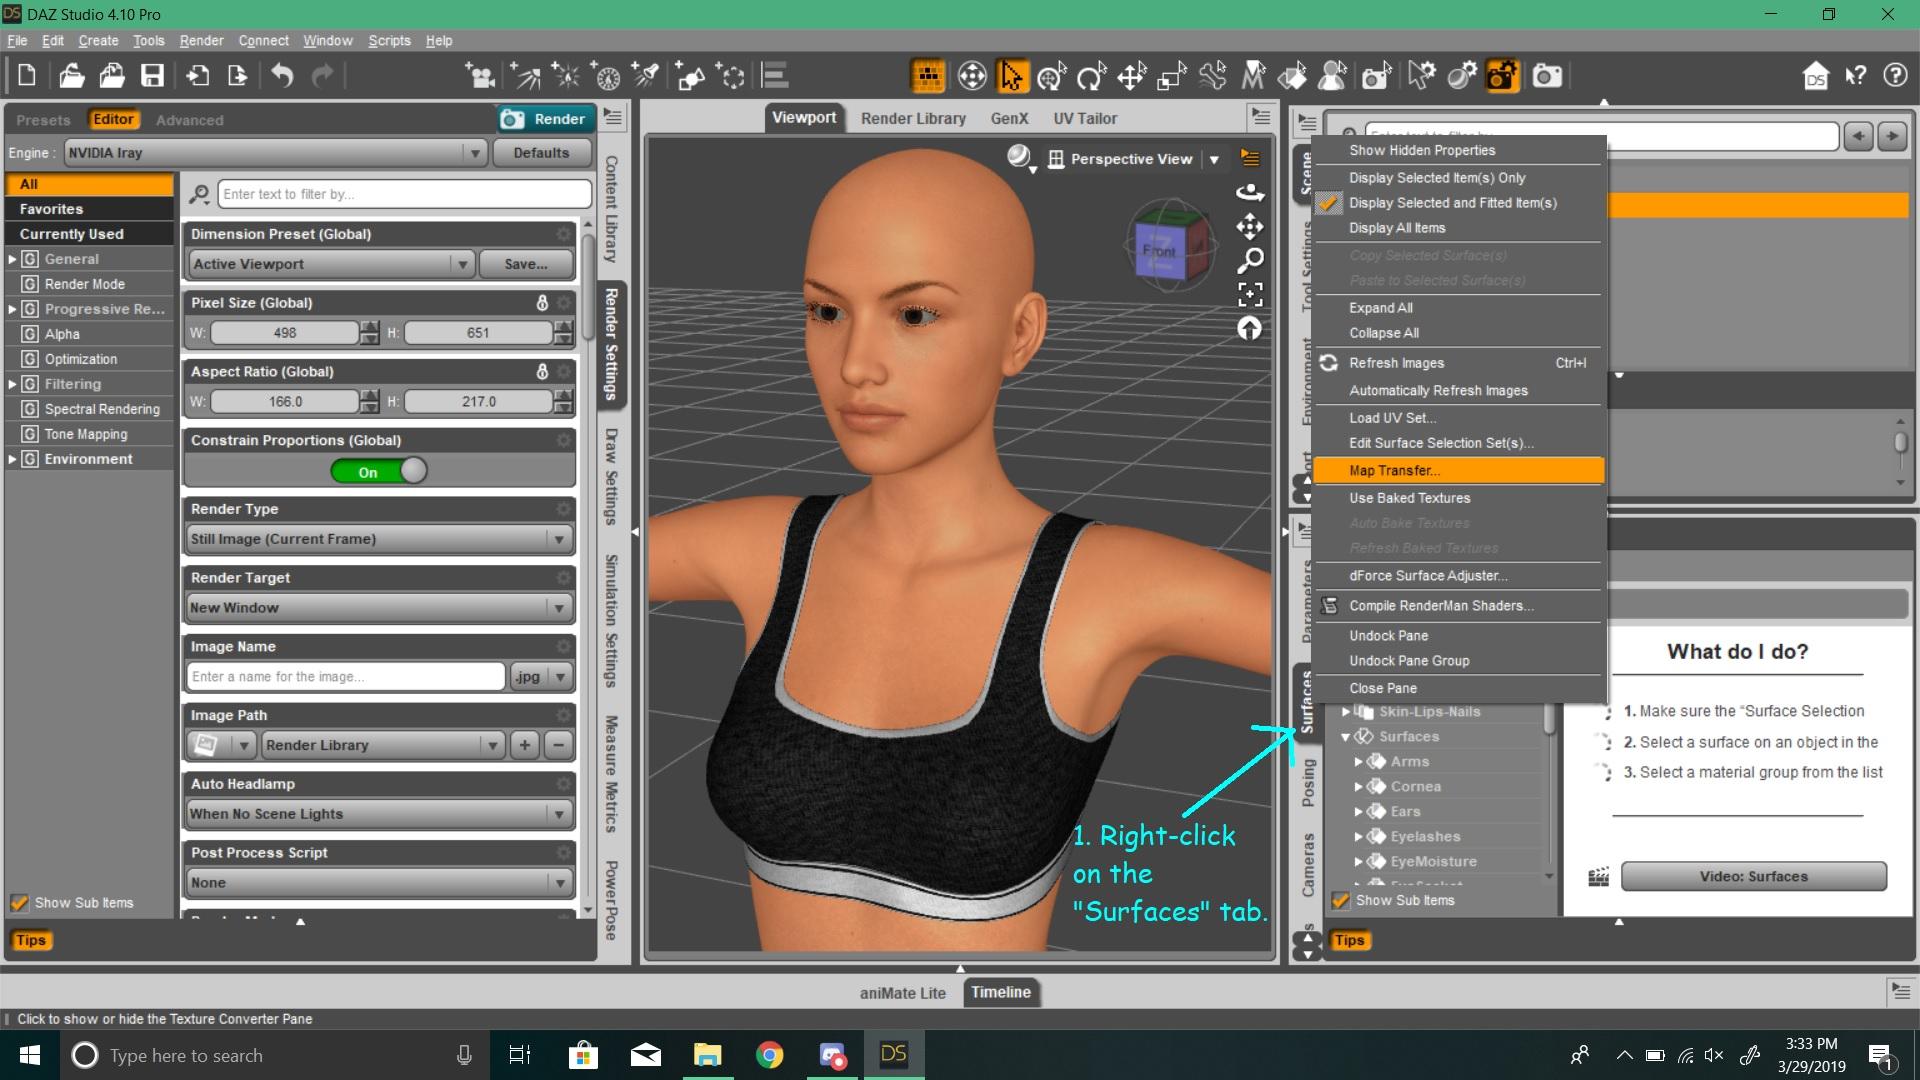Select the Translate tool icon

point(1131,76)
